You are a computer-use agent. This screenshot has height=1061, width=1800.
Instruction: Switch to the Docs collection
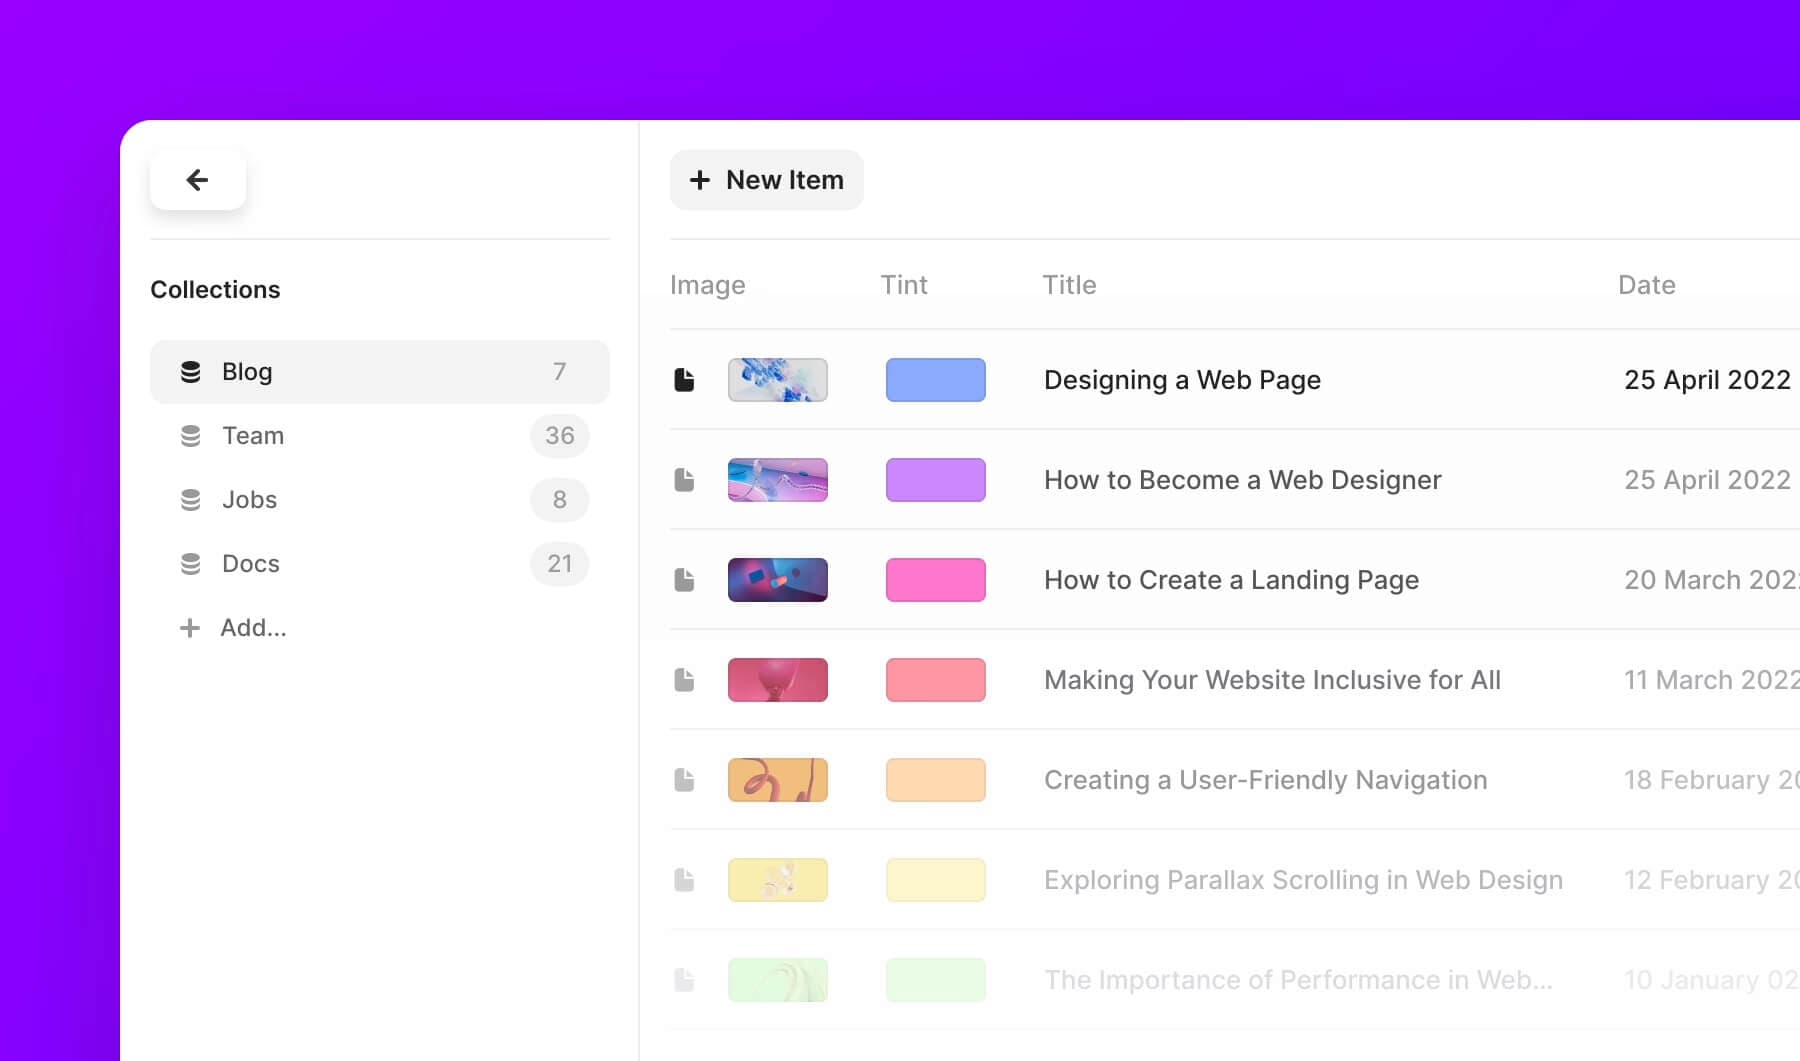[x=250, y=563]
